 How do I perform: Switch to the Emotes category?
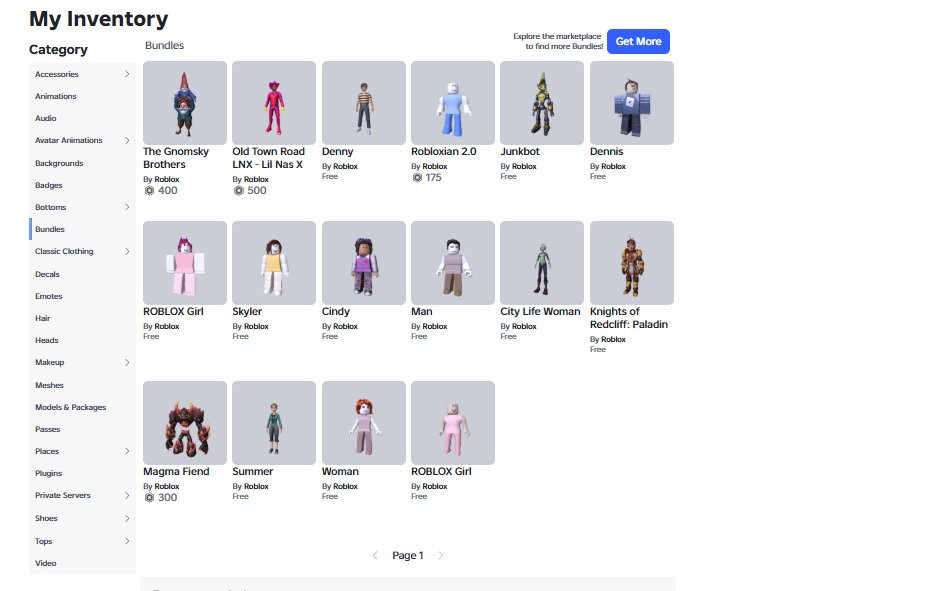point(48,296)
